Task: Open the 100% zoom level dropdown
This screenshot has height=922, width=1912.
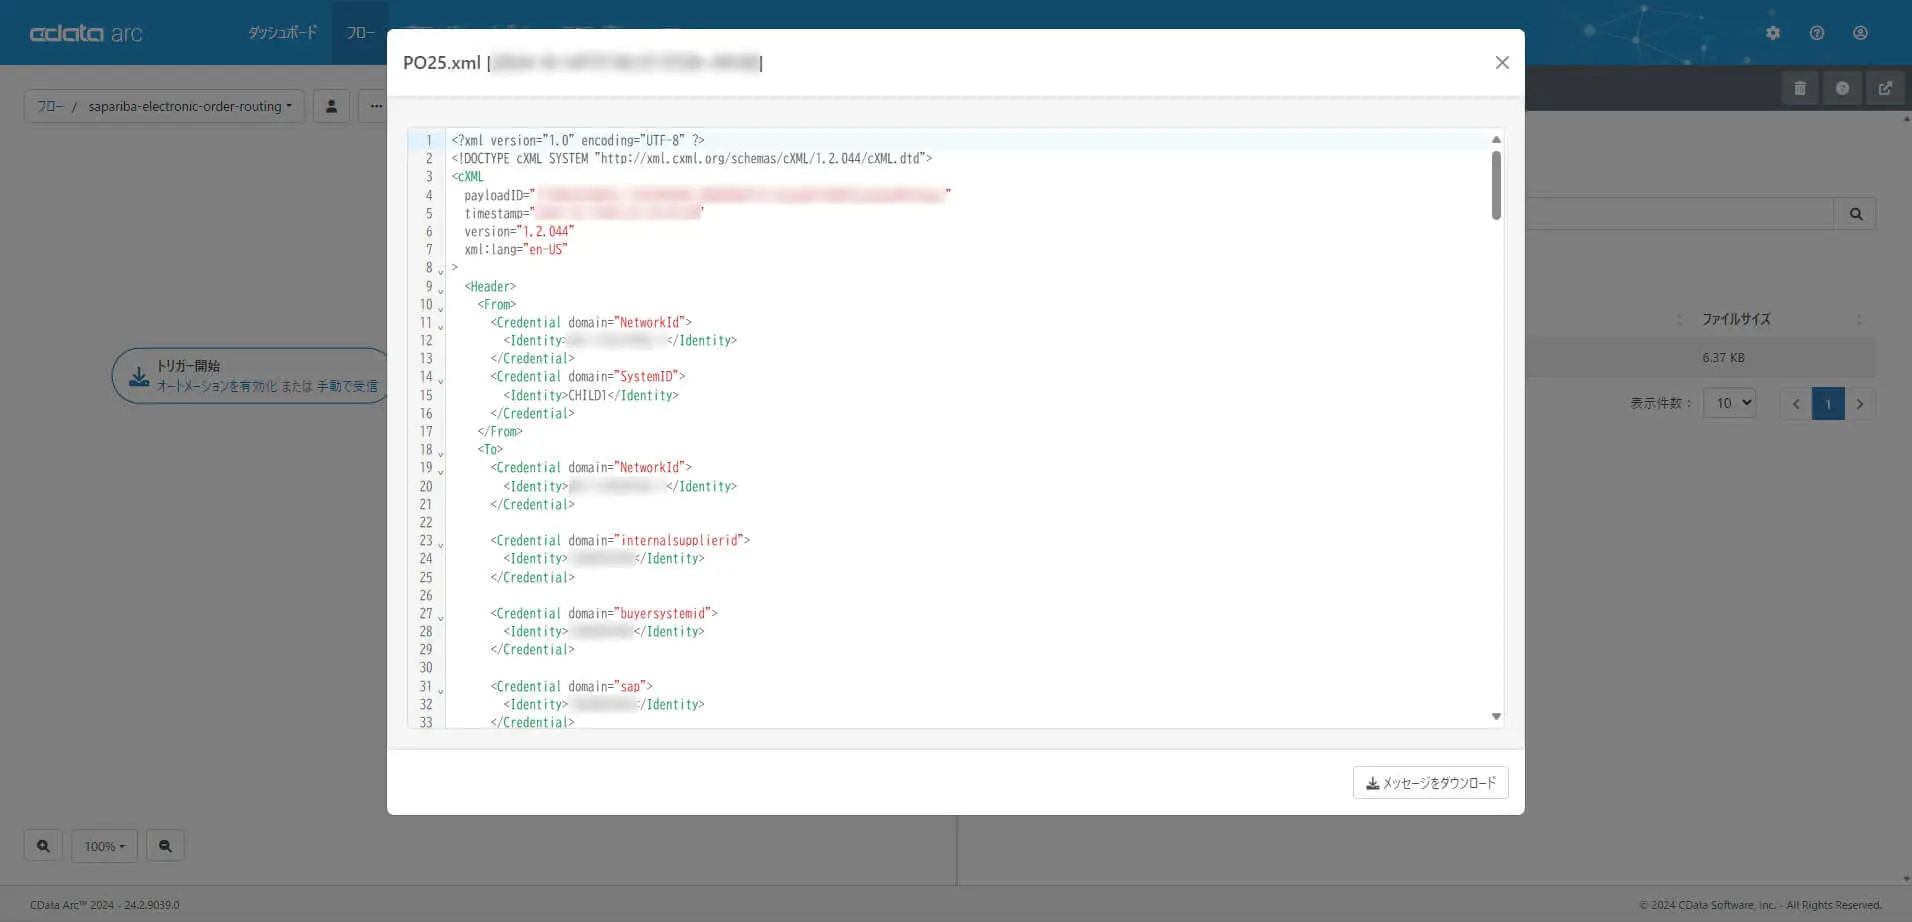Action: click(x=104, y=846)
